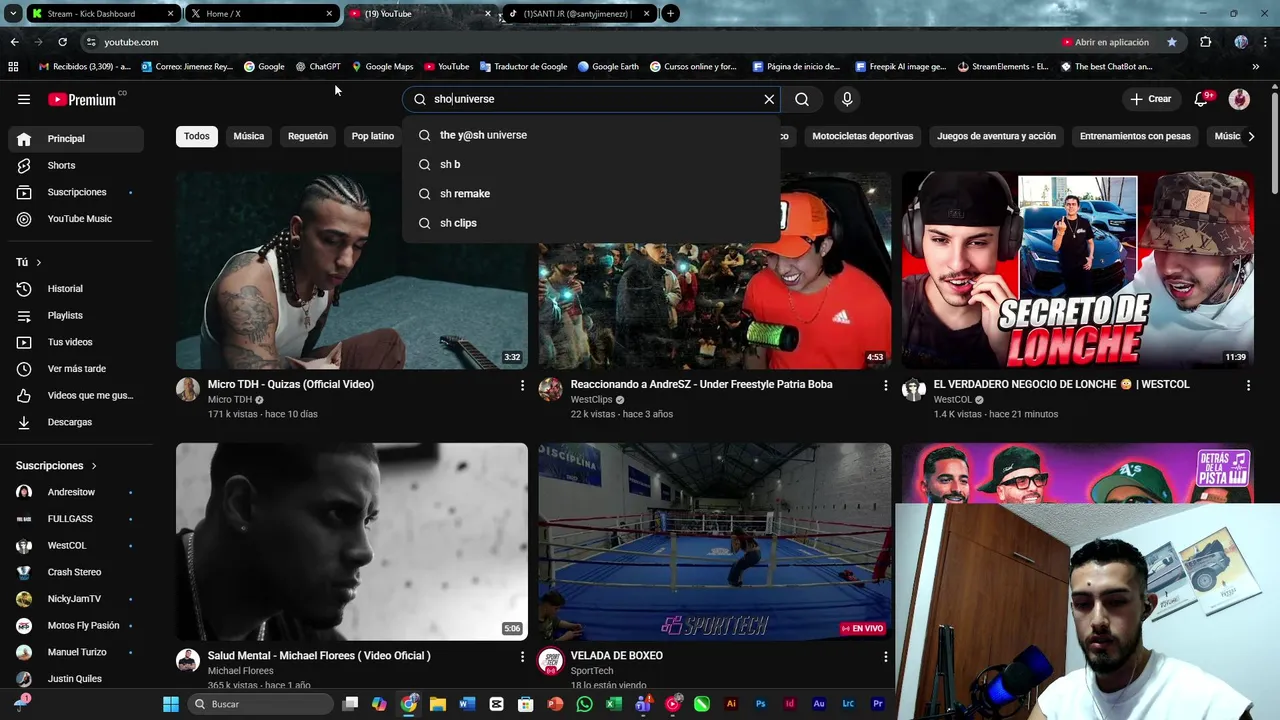Open Ver más tarde list
This screenshot has height=720, width=1280.
click(x=76, y=369)
